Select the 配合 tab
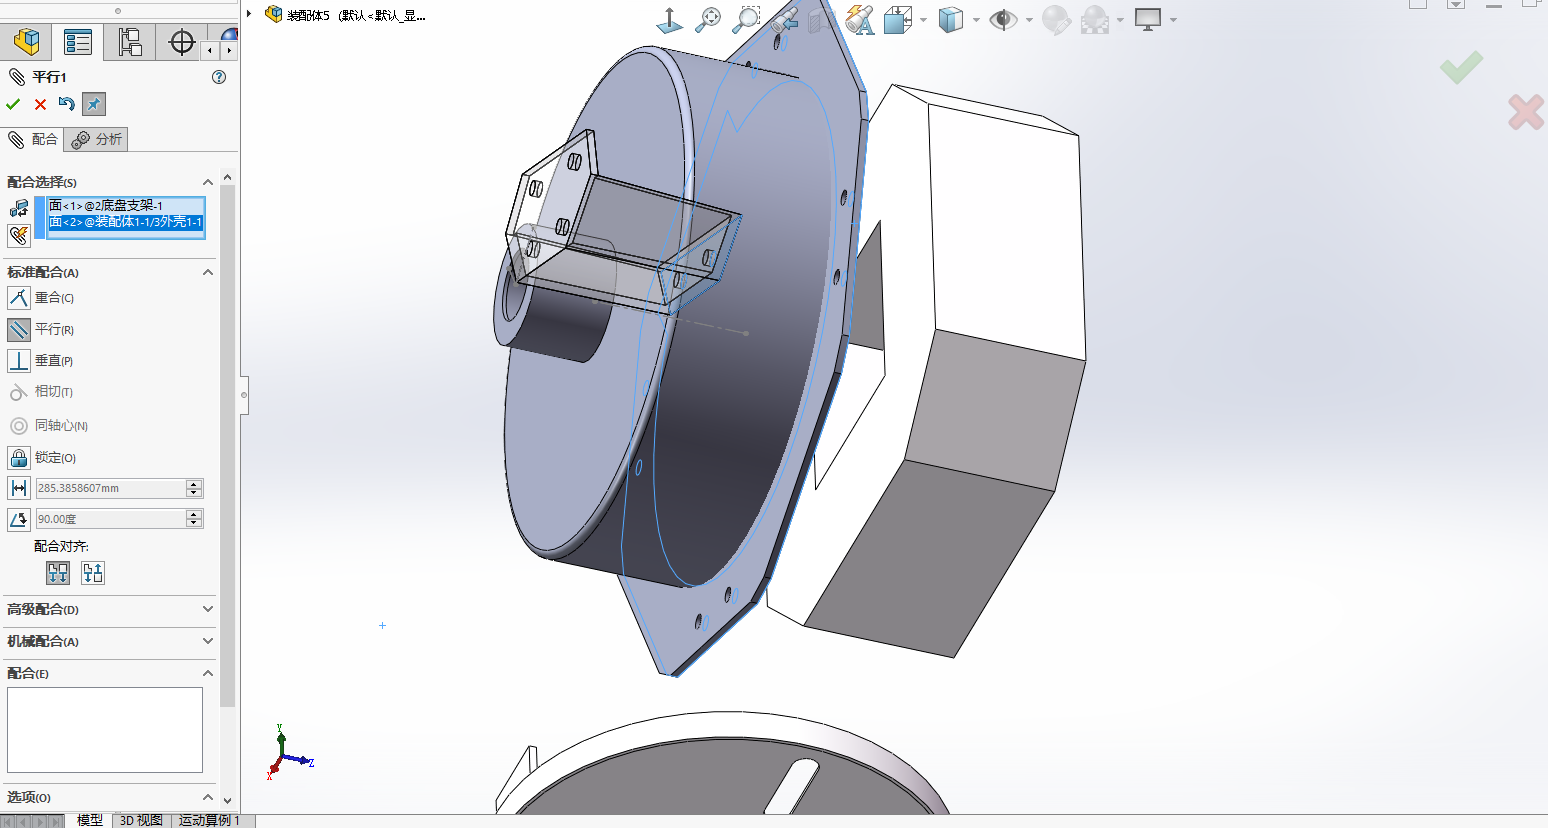Screen dimensions: 1548x828 pyautogui.click(x=33, y=139)
